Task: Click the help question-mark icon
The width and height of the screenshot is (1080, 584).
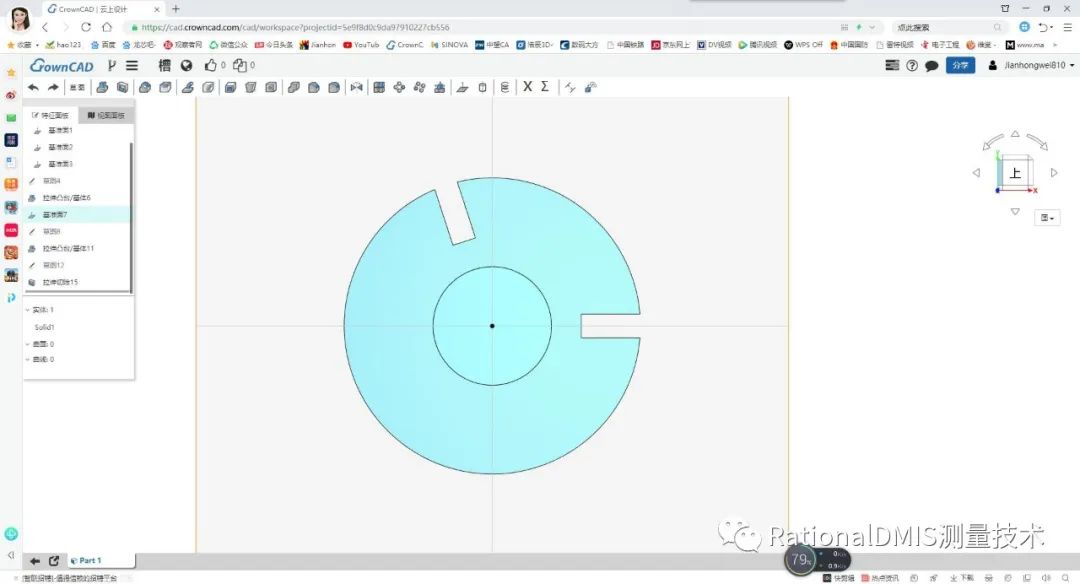Action: [910, 65]
